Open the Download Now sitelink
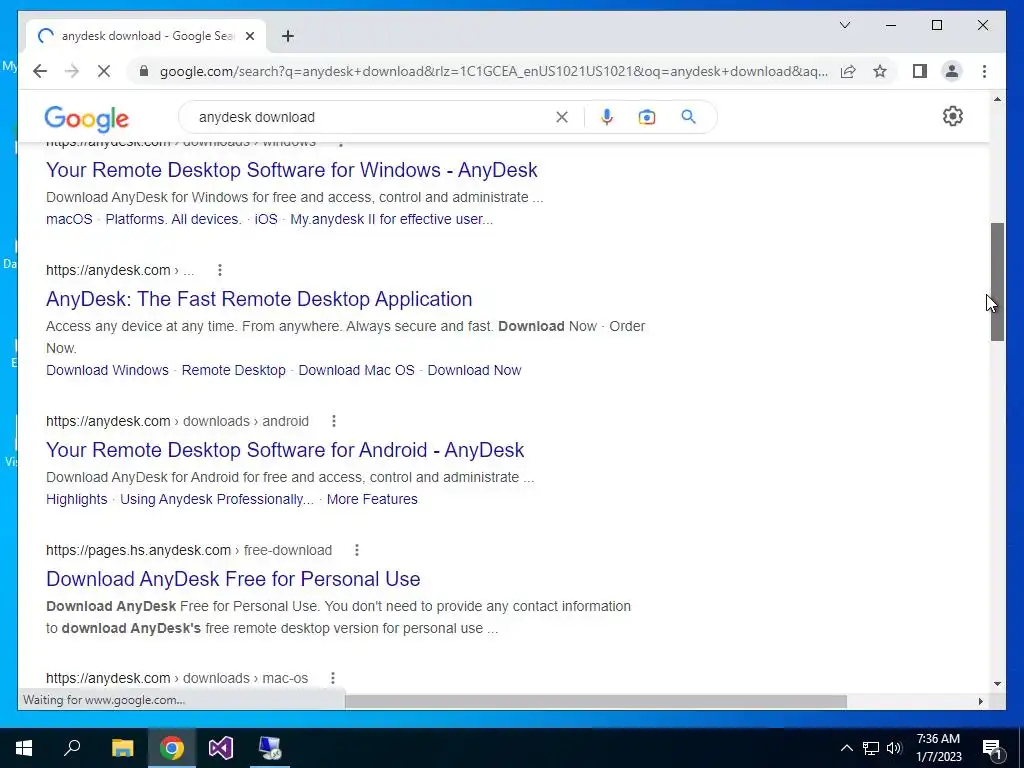This screenshot has height=768, width=1024. tap(474, 370)
